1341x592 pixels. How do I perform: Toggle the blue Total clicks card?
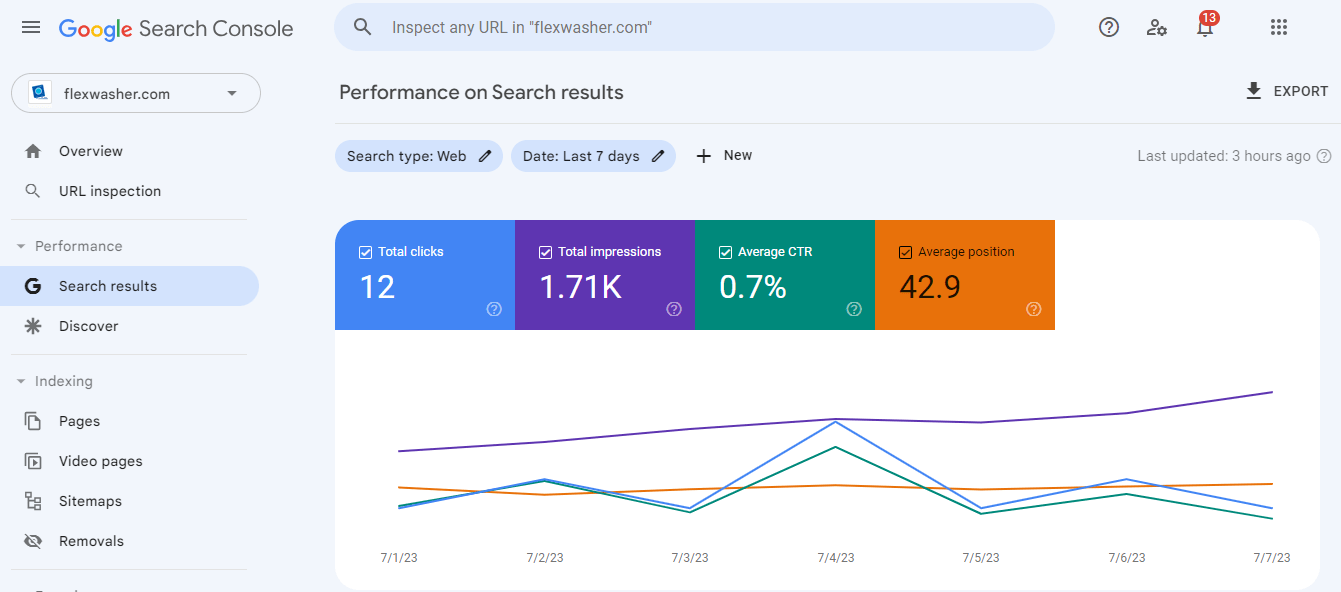[x=425, y=275]
